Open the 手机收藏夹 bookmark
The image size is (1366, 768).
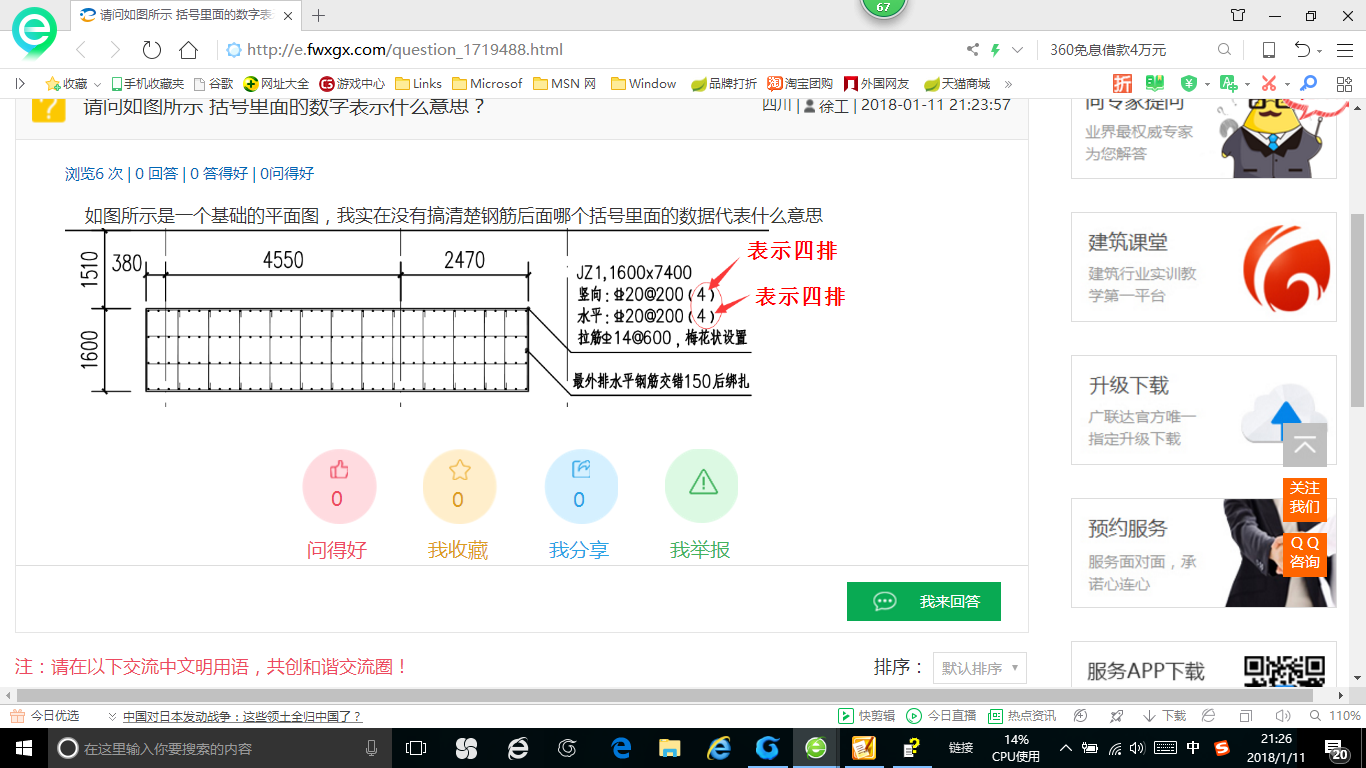coord(148,84)
